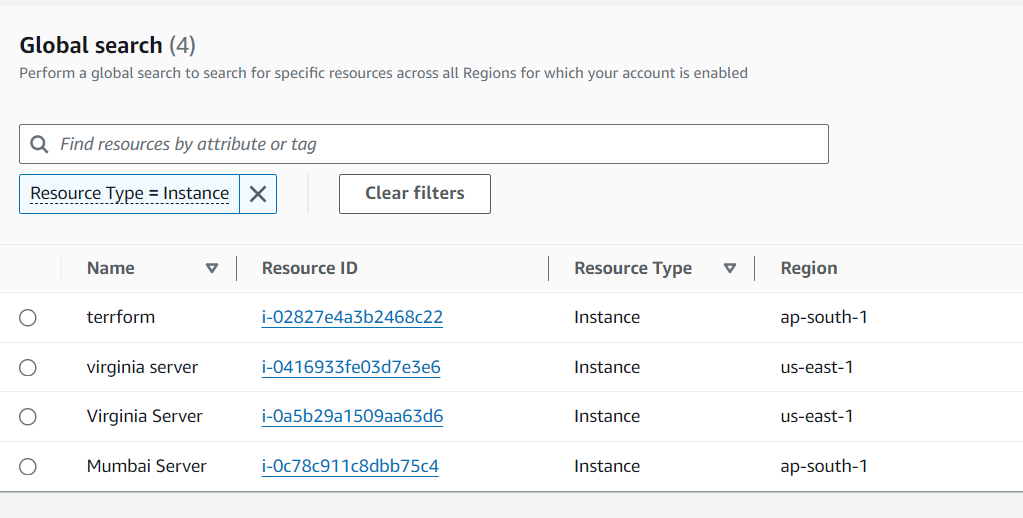
Task: Open instance i-0416933fe03d7e3e6
Action: pos(351,367)
